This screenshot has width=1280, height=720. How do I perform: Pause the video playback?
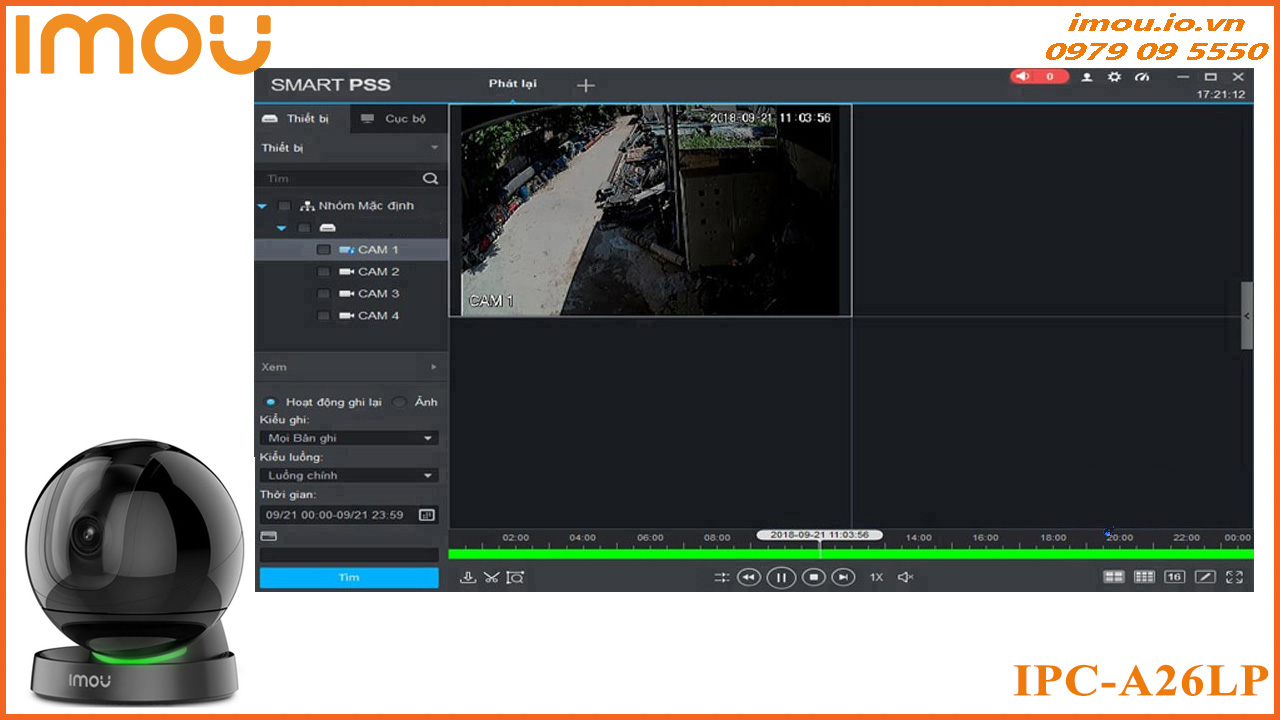(781, 578)
